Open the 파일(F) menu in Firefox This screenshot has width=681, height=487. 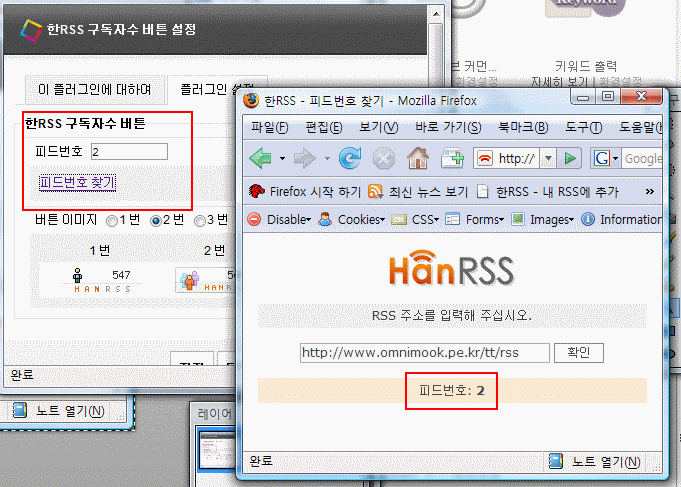270,128
